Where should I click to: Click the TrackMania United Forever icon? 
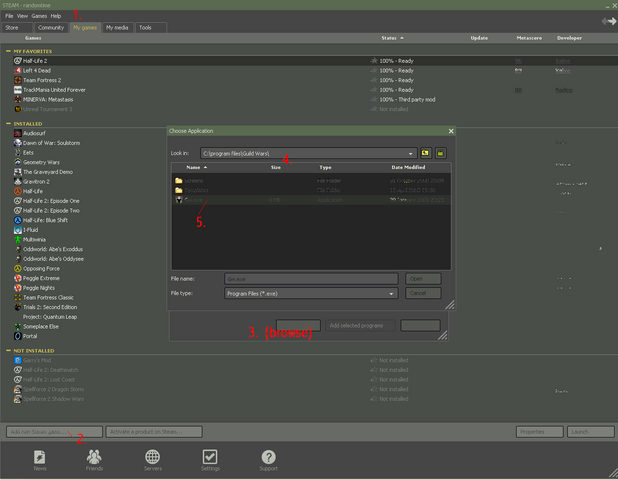(18, 90)
